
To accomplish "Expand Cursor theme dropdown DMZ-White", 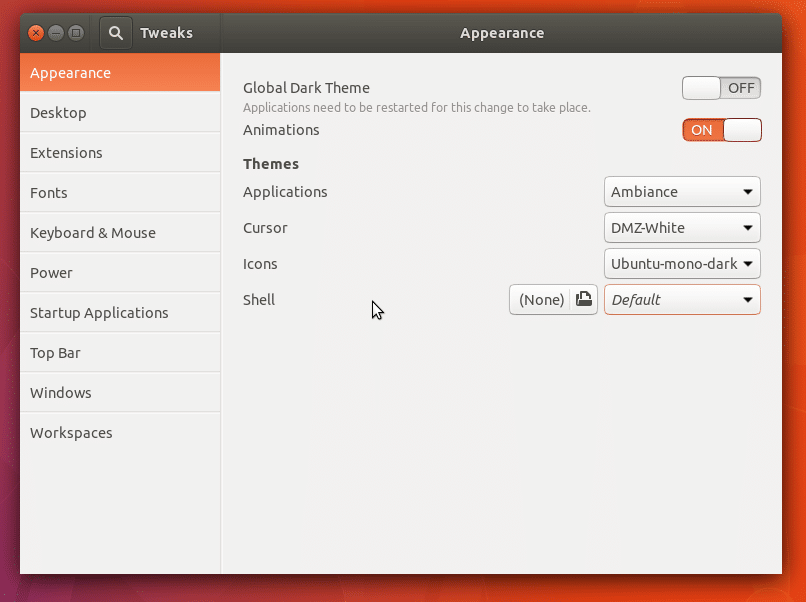I will pos(682,228).
